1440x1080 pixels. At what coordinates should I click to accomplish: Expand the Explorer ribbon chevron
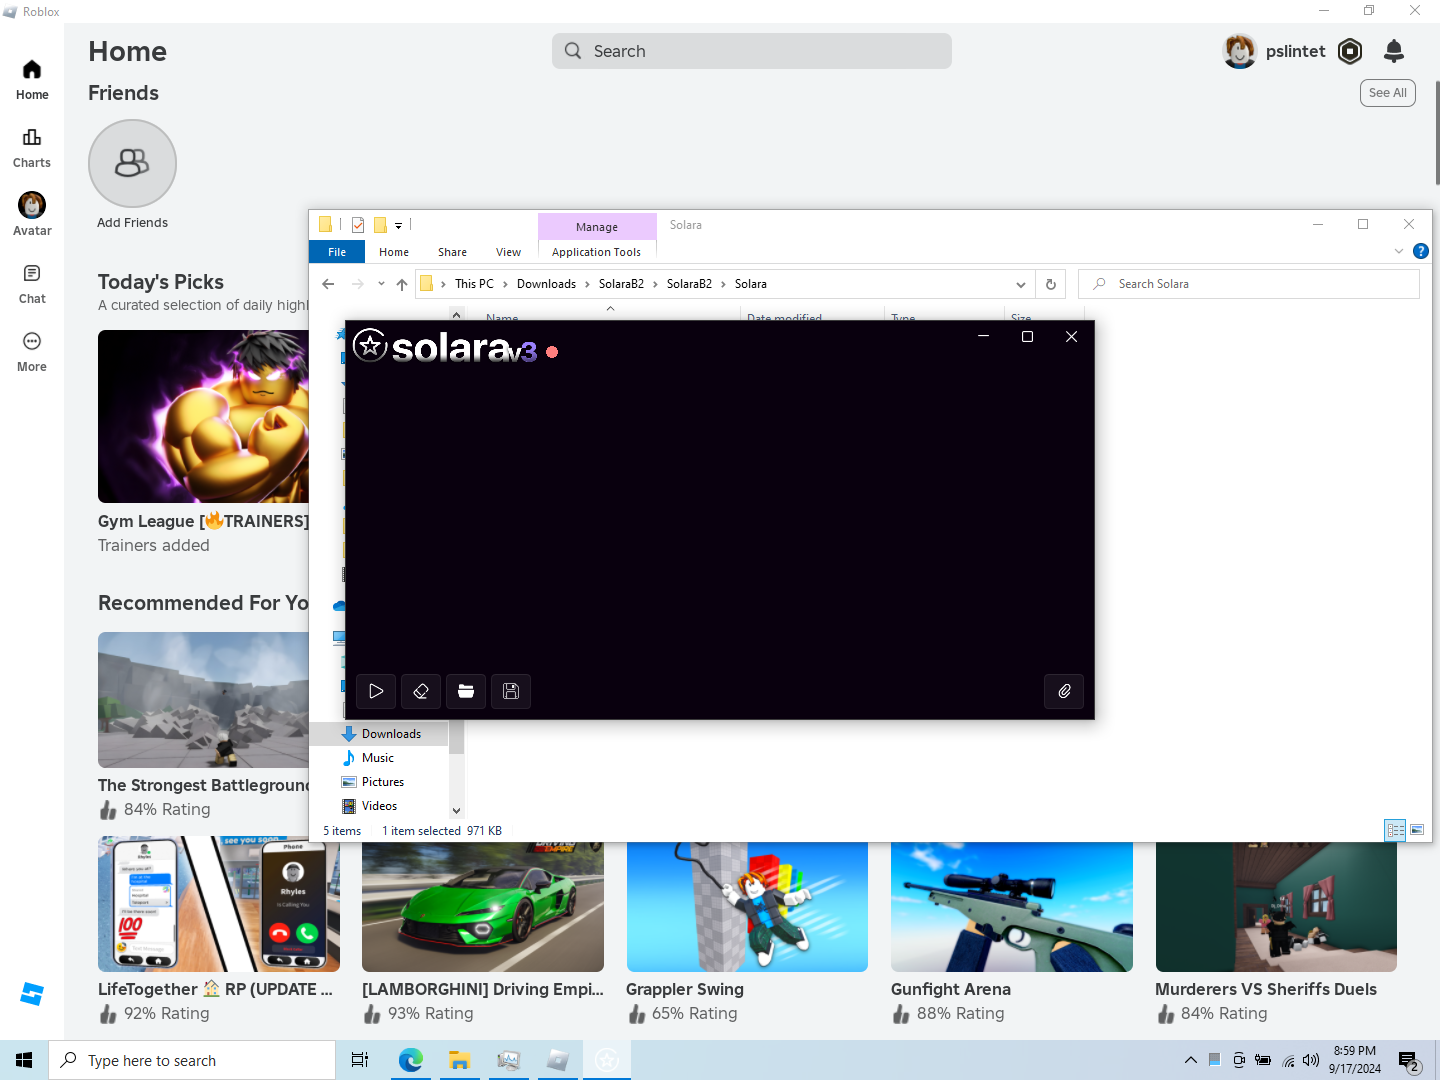point(1399,251)
